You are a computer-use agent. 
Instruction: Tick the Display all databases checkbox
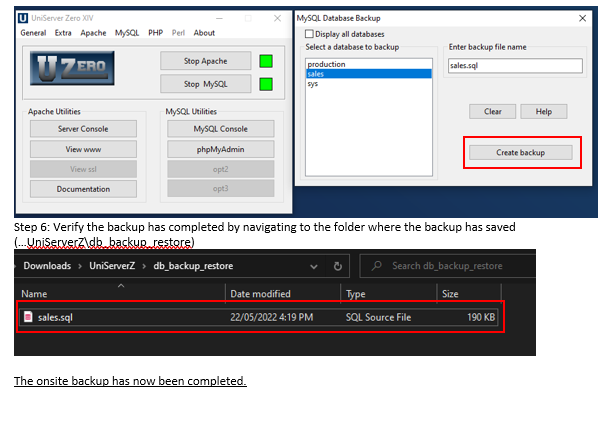[309, 34]
